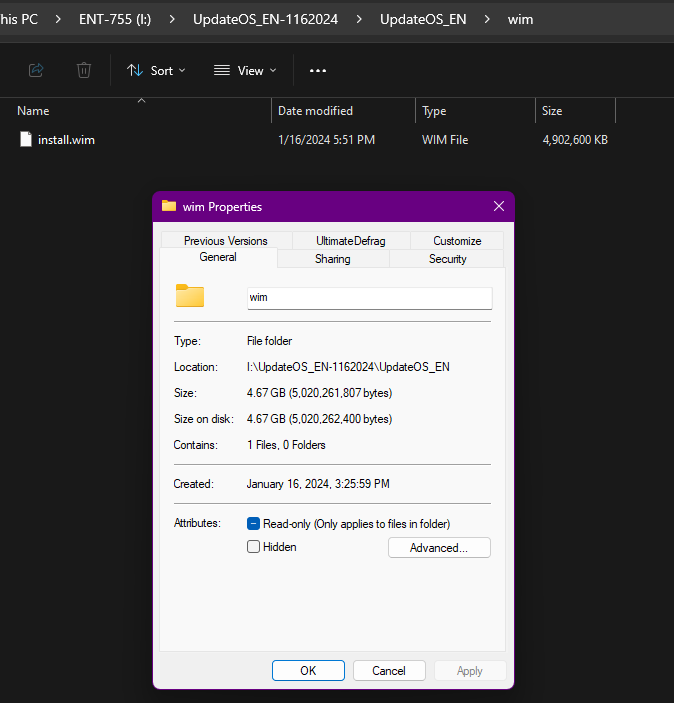674x703 pixels.
Task: Close the wim Properties dialog
Action: tap(499, 206)
